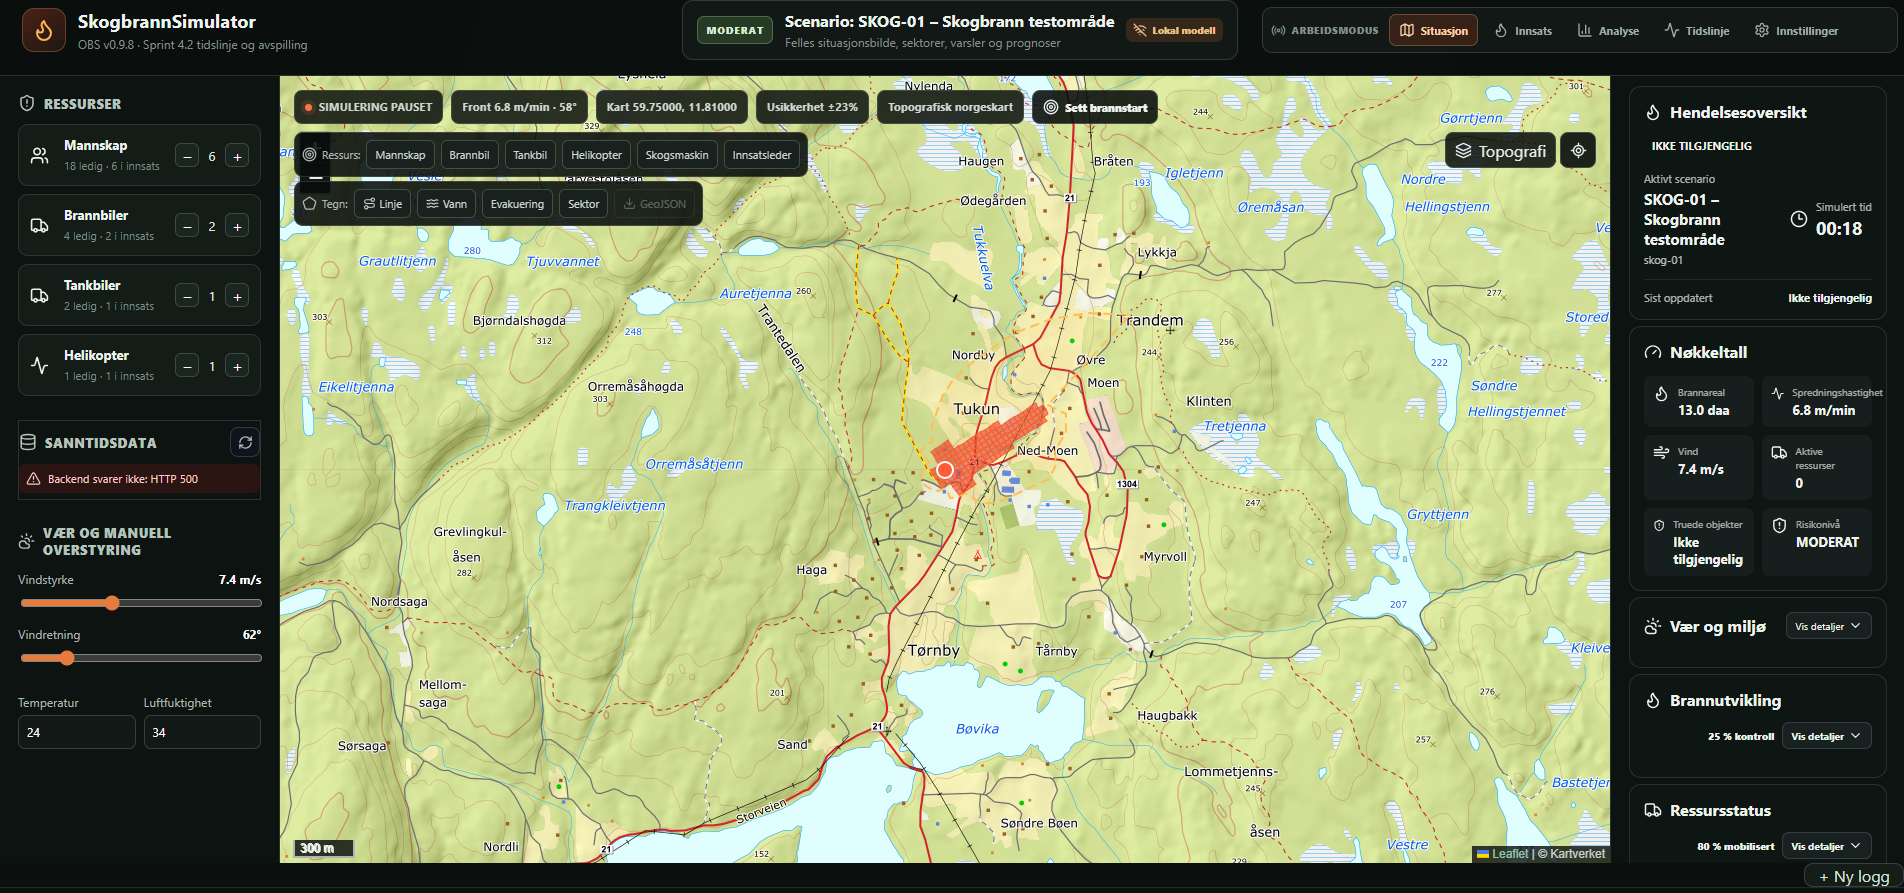Click Front 6.8 m/min indicator
Screen dimensions: 1904x893
coord(519,107)
